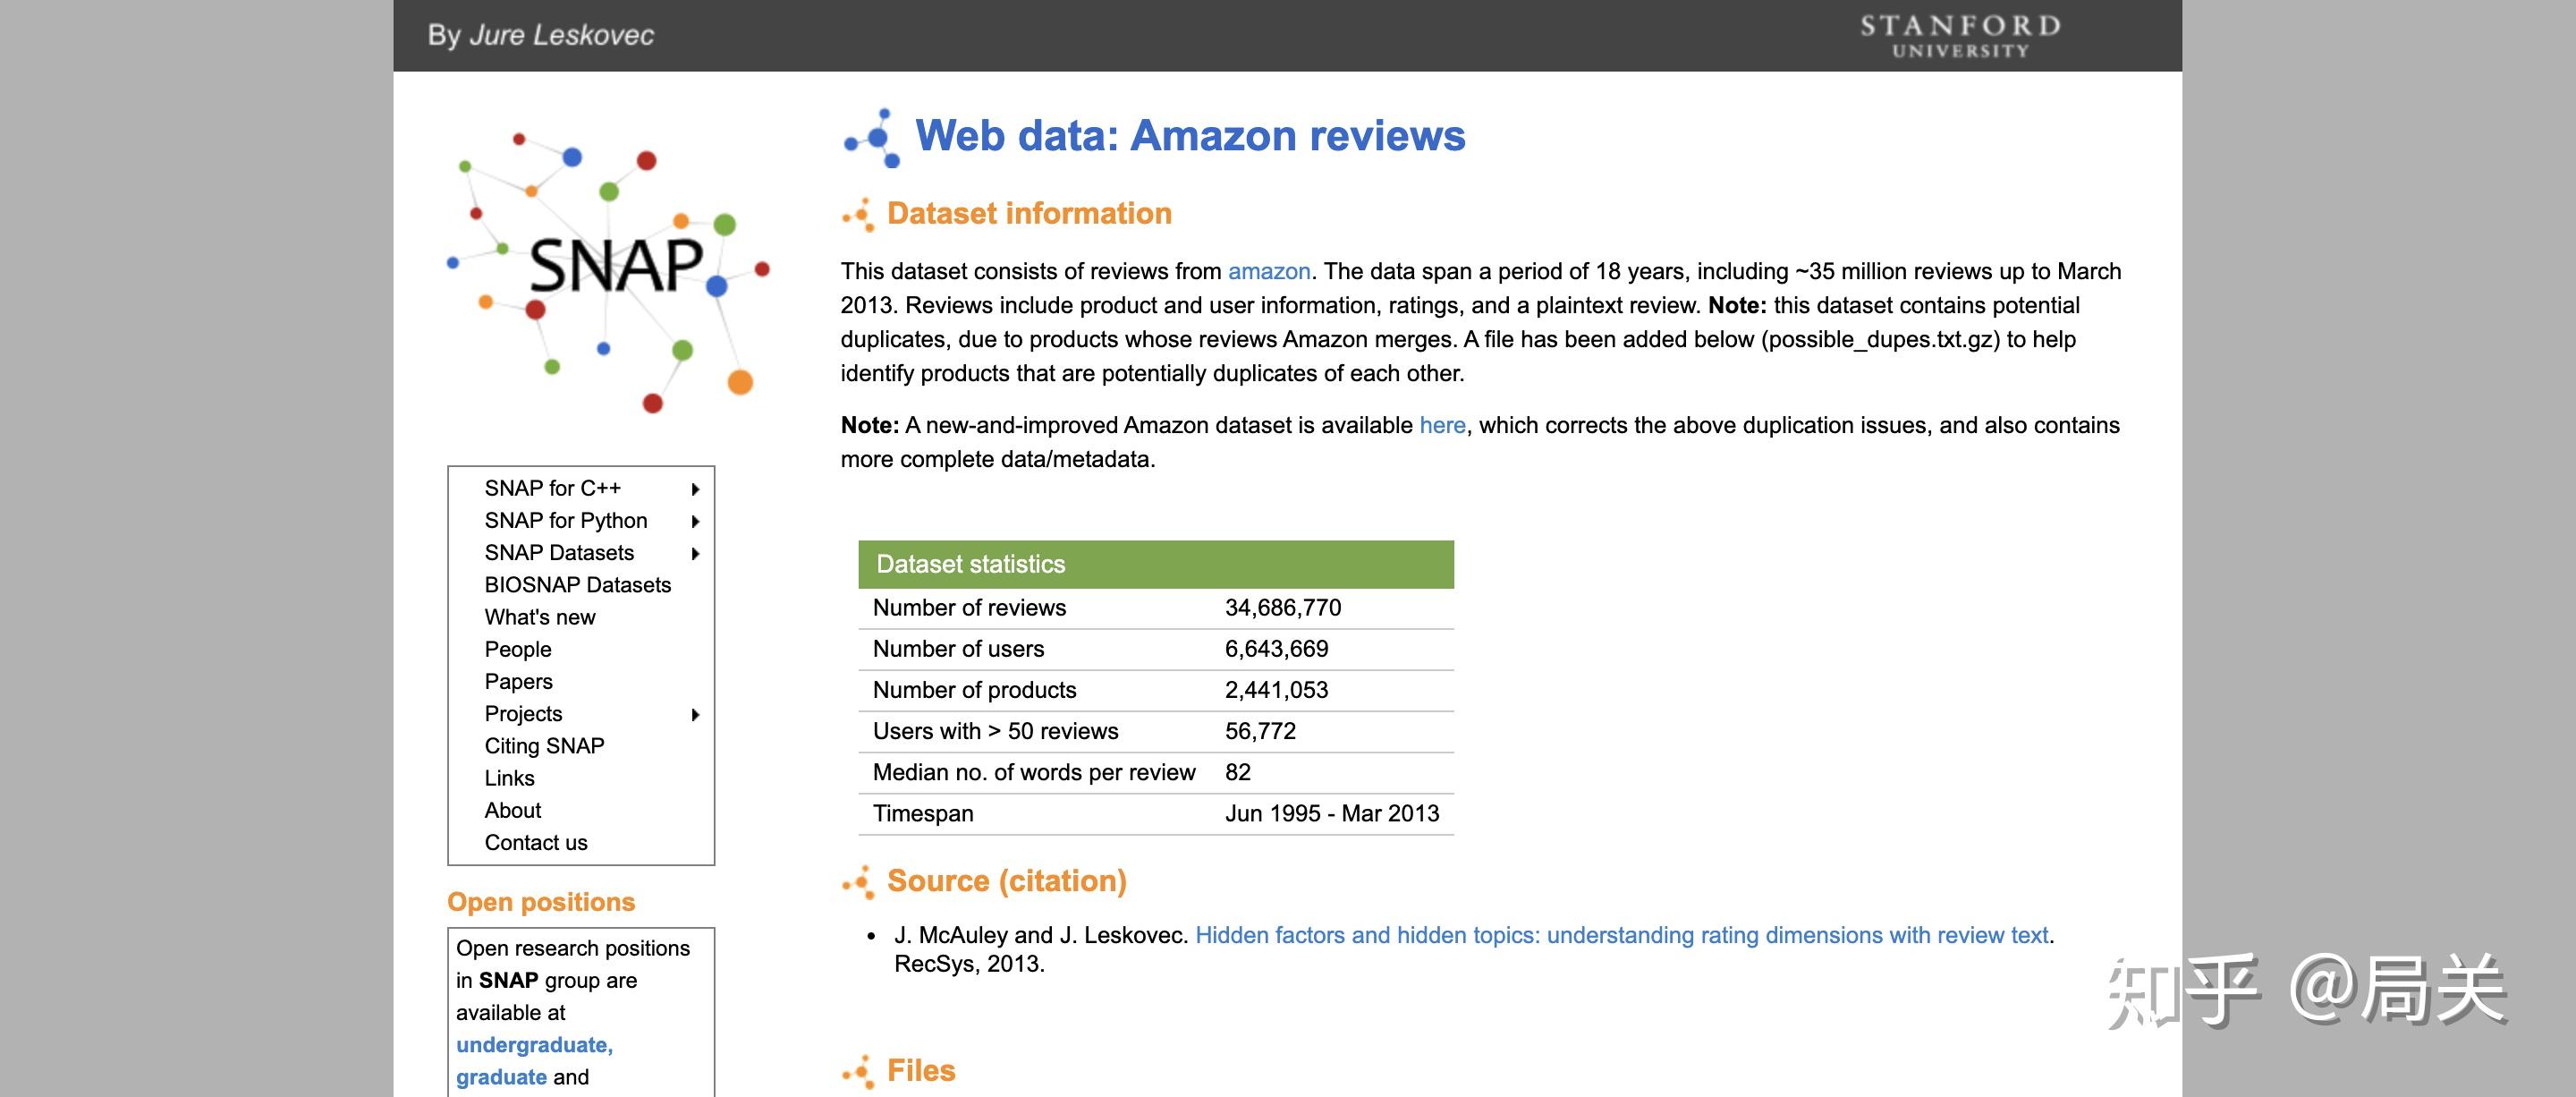Click the SNAP network logo image
This screenshot has height=1097, width=2576.
608,268
